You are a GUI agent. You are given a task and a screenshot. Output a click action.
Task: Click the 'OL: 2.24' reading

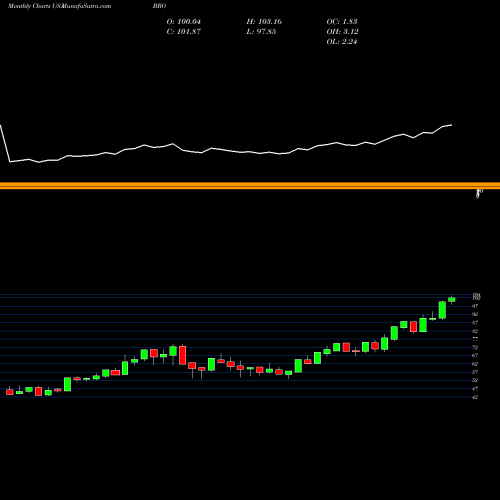tap(342, 42)
